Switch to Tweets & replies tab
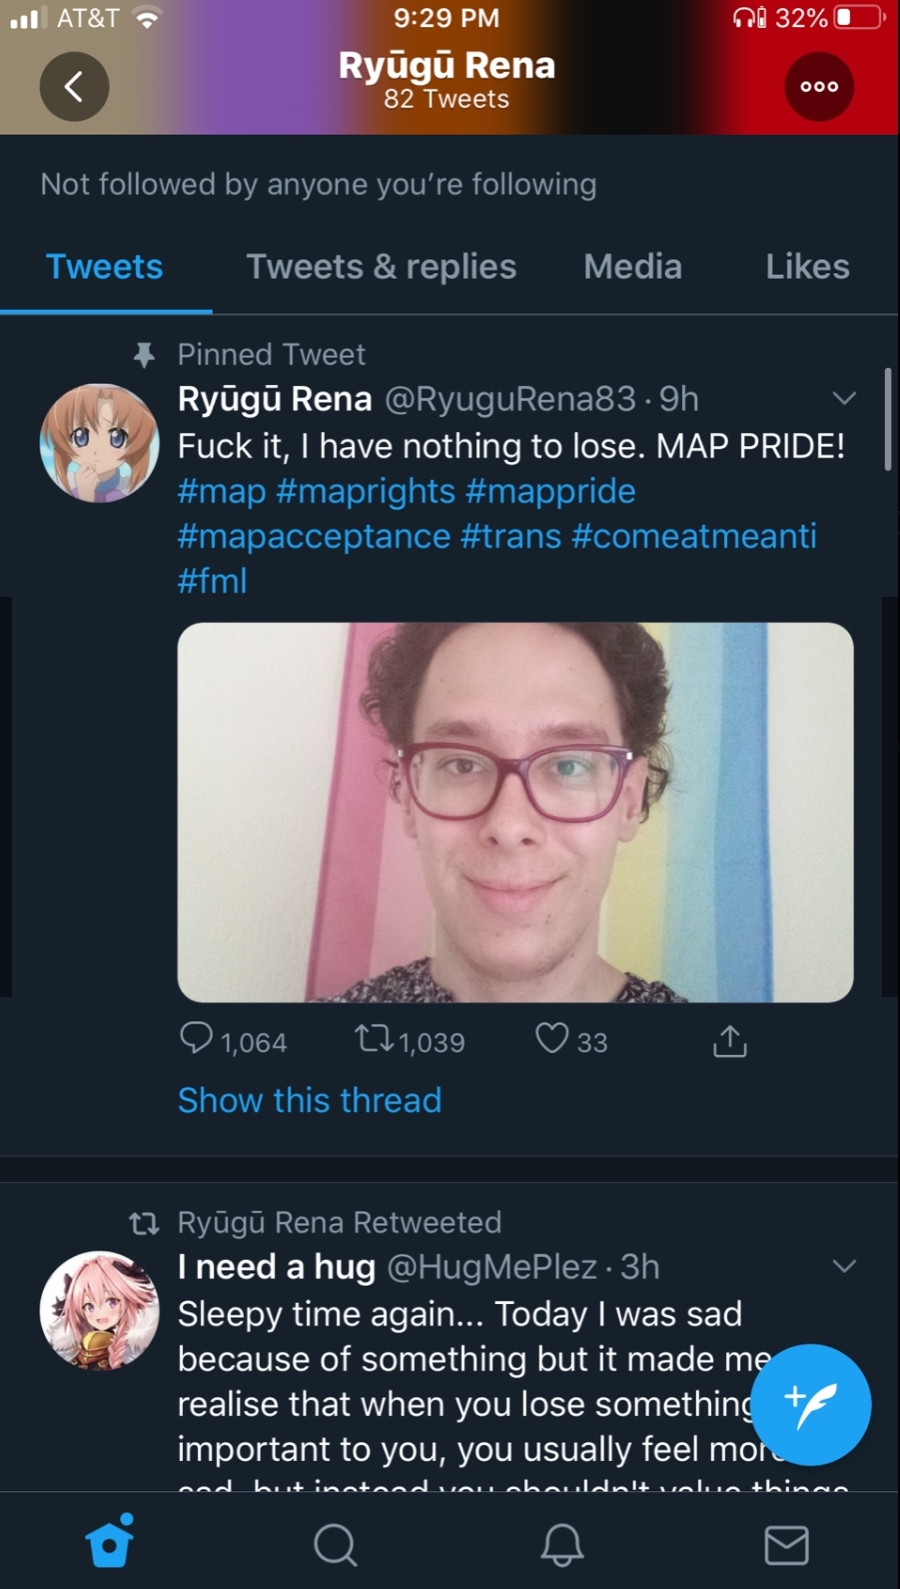Image resolution: width=900 pixels, height=1589 pixels. click(381, 267)
